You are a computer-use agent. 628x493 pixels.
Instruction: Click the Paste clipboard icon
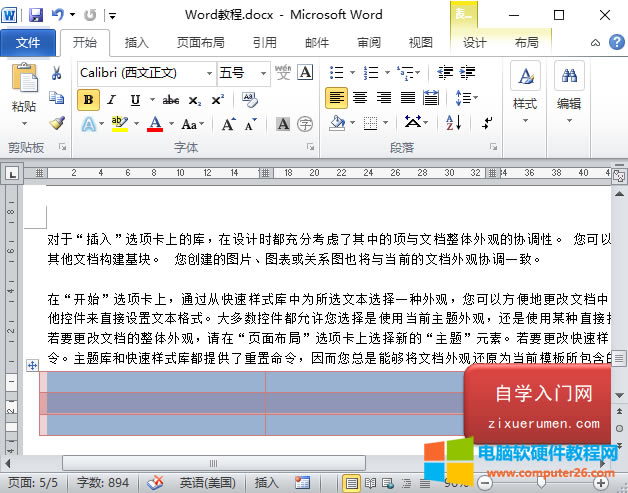coord(24,78)
